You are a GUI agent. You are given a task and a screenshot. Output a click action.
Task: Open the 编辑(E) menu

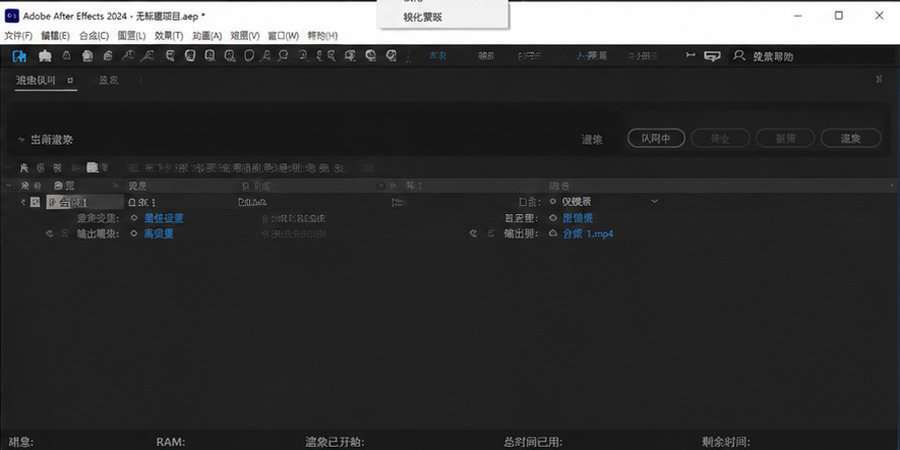point(55,36)
